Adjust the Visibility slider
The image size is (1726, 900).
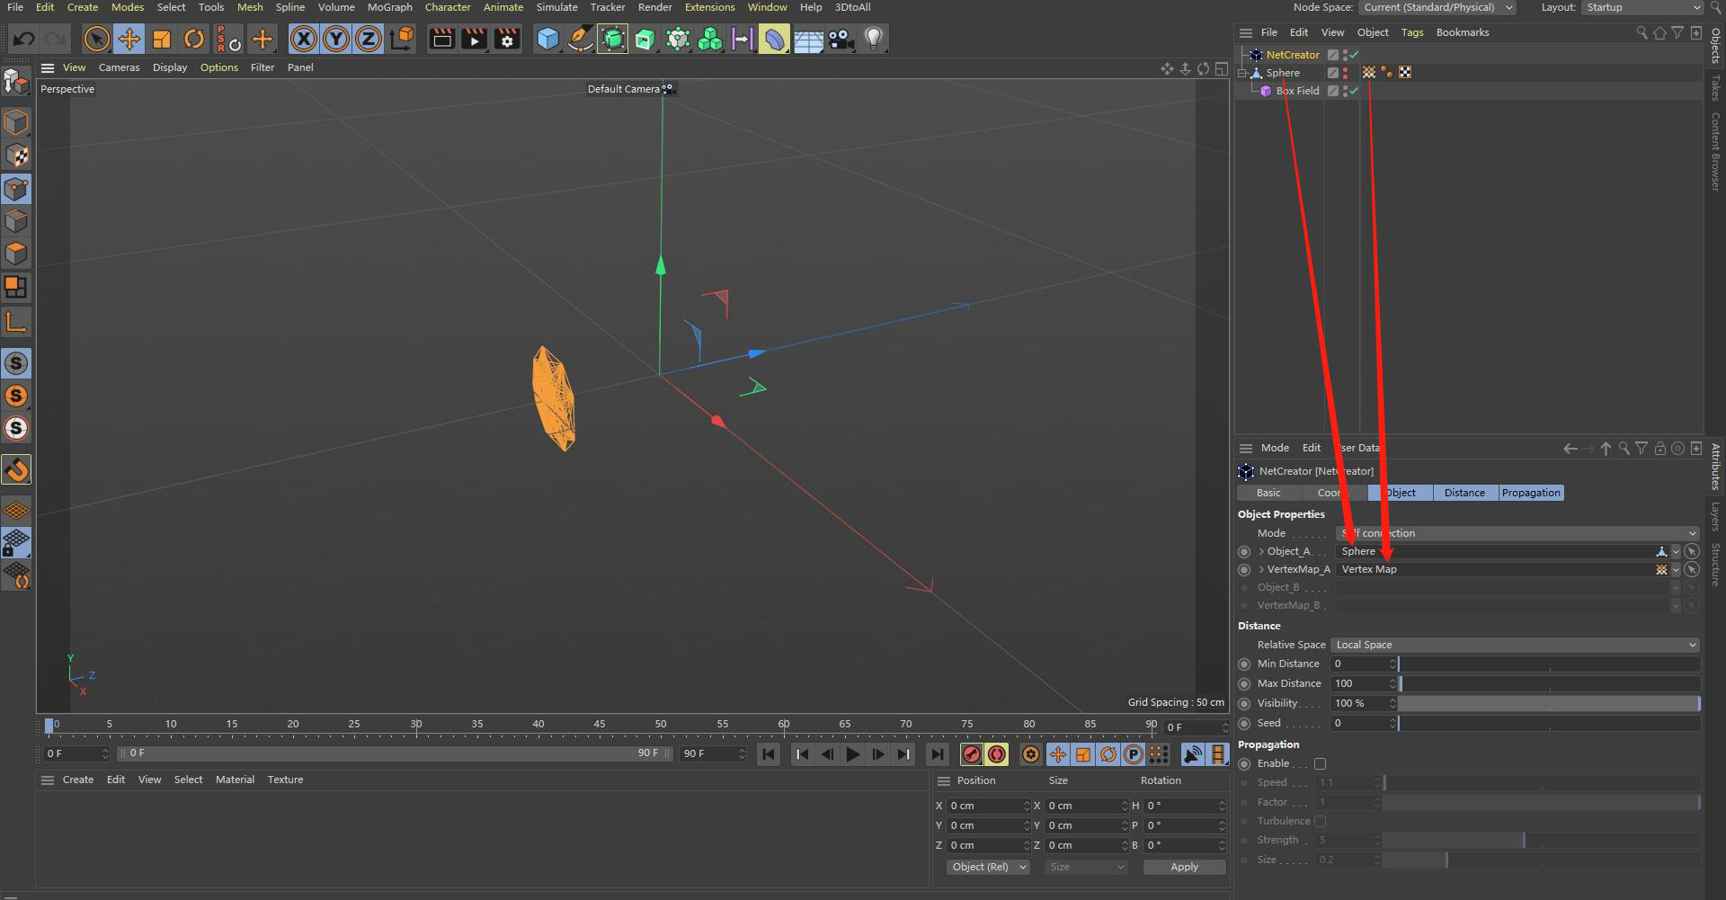pyautogui.click(x=1549, y=704)
